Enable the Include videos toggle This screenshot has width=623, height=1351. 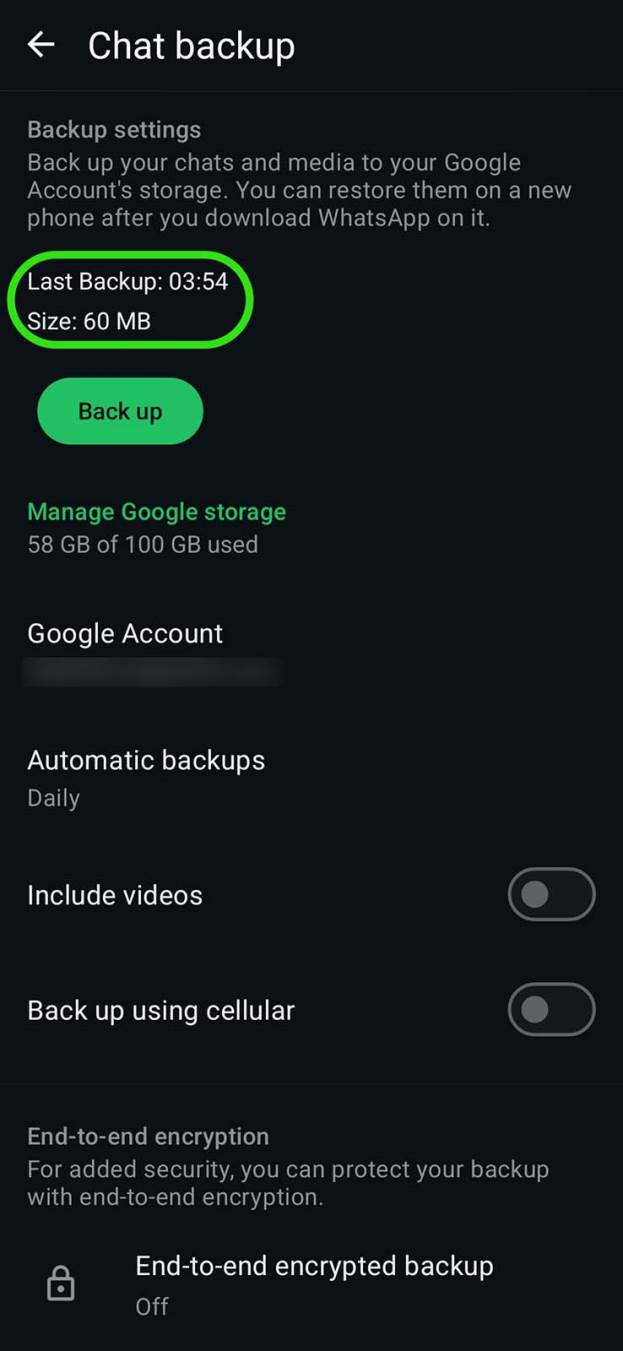click(551, 894)
